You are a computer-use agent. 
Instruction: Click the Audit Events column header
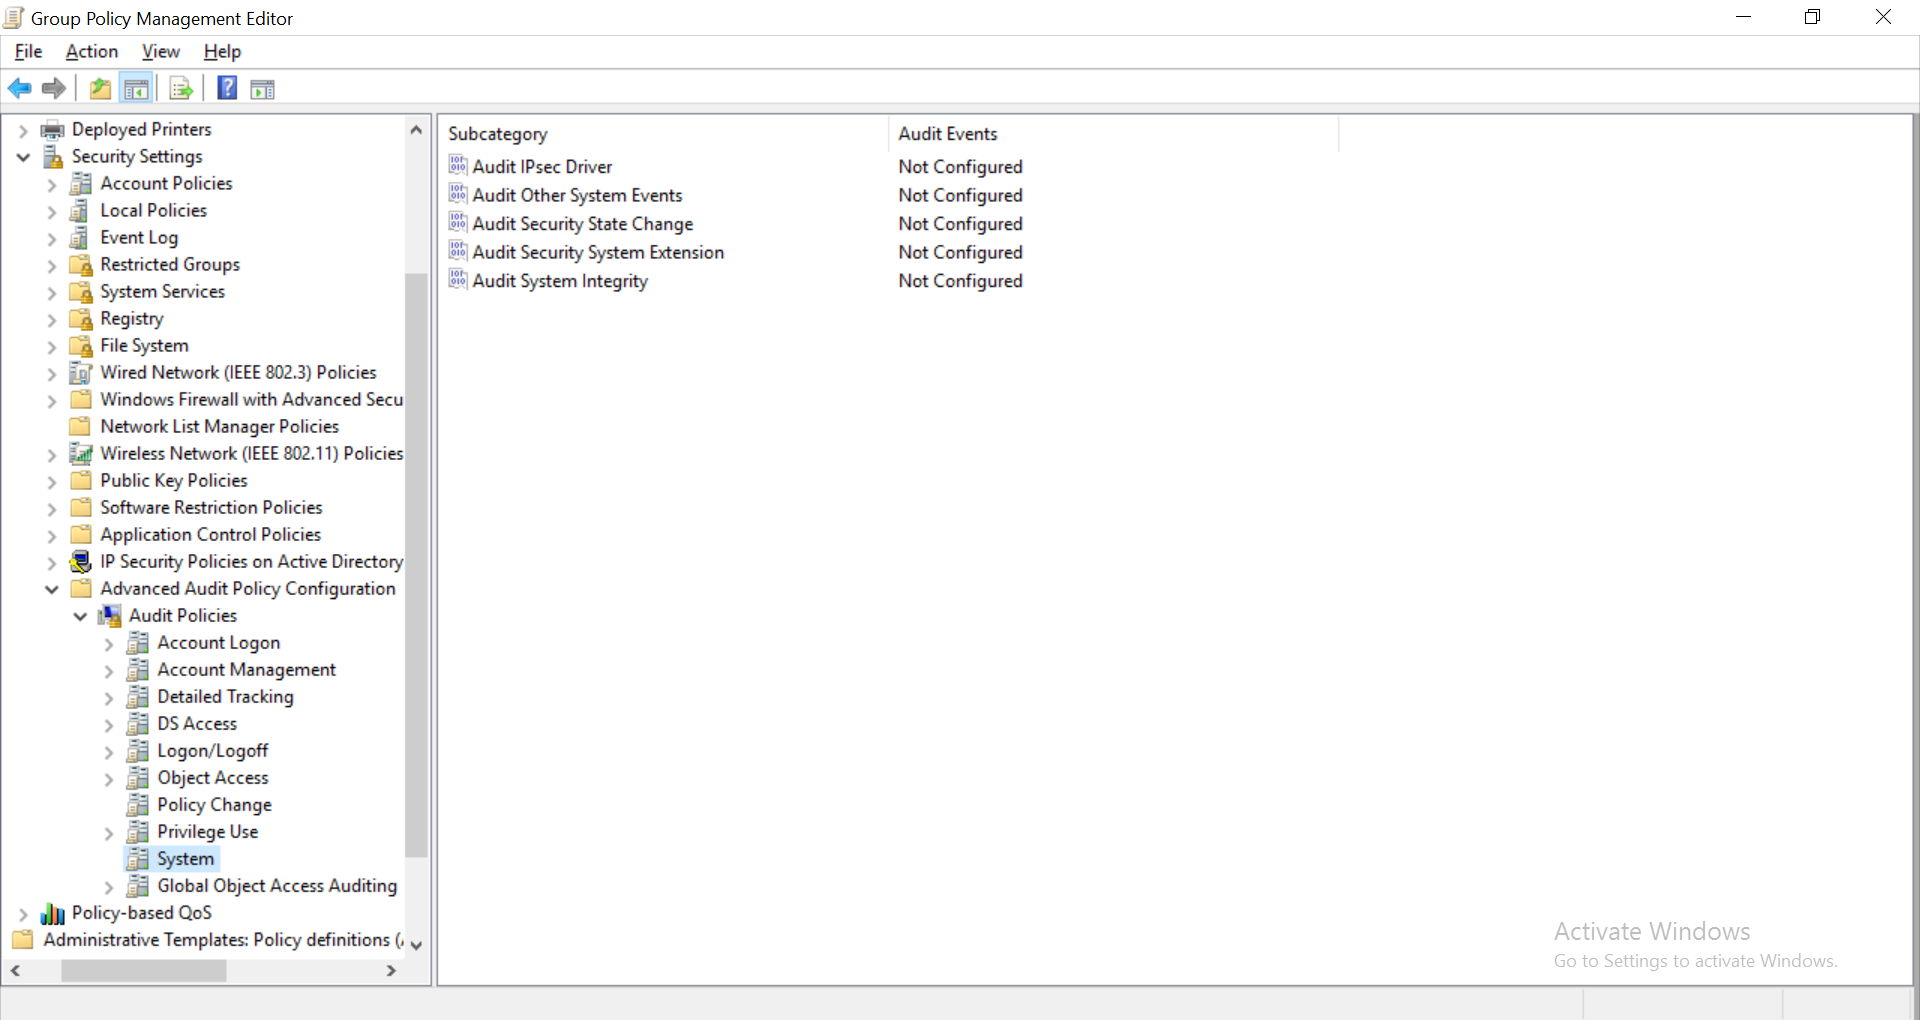pyautogui.click(x=948, y=133)
